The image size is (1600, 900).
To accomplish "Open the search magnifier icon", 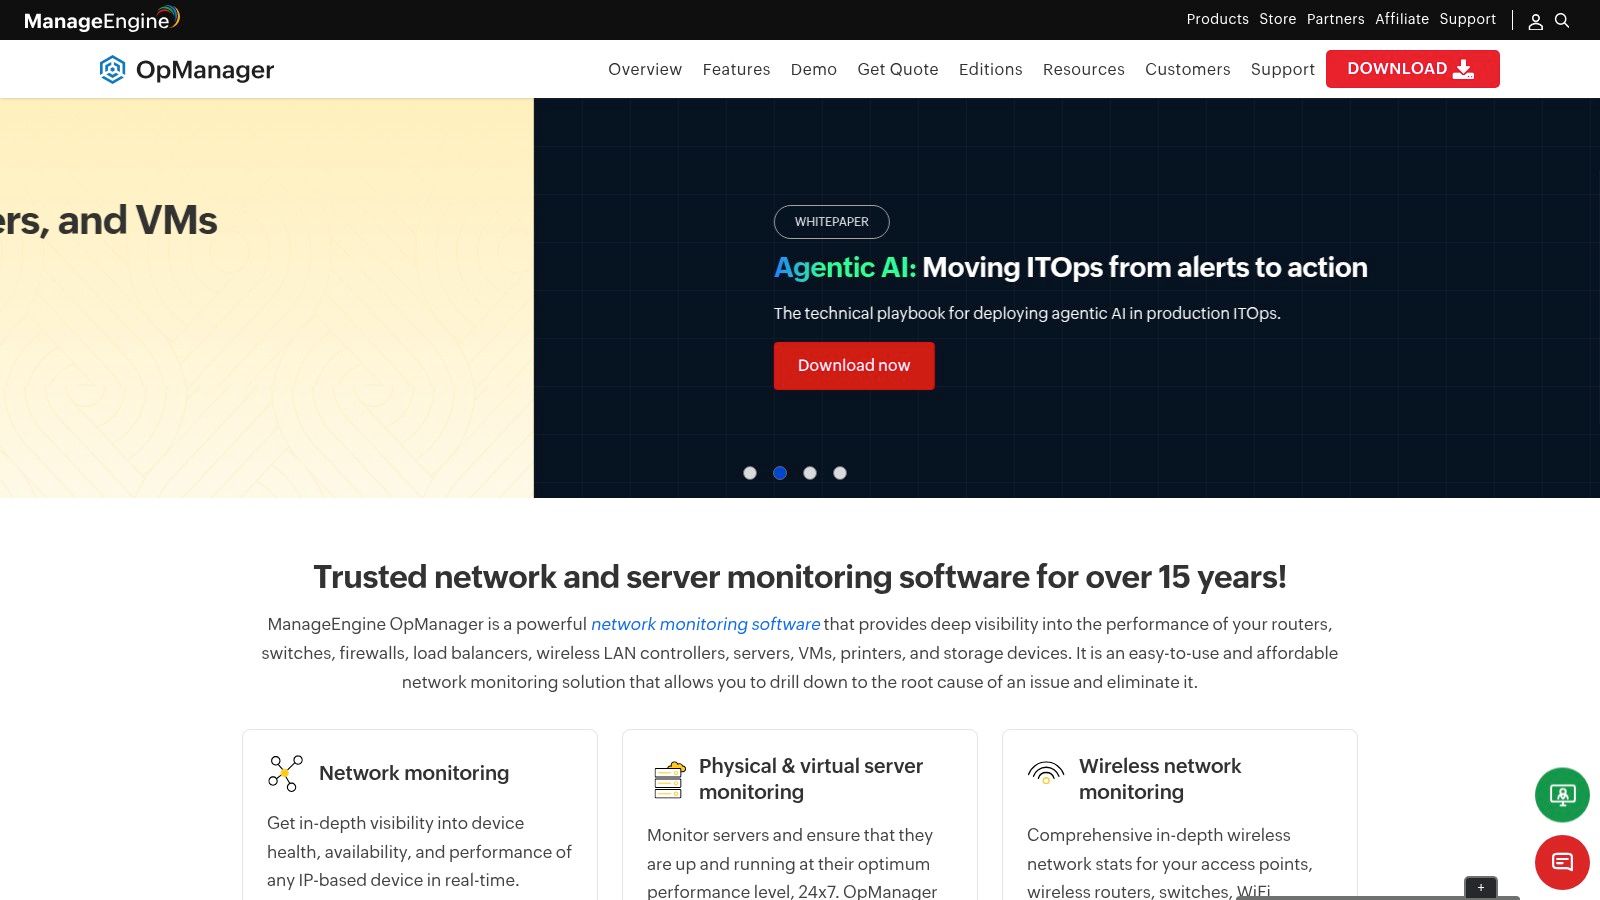I will pos(1562,20).
